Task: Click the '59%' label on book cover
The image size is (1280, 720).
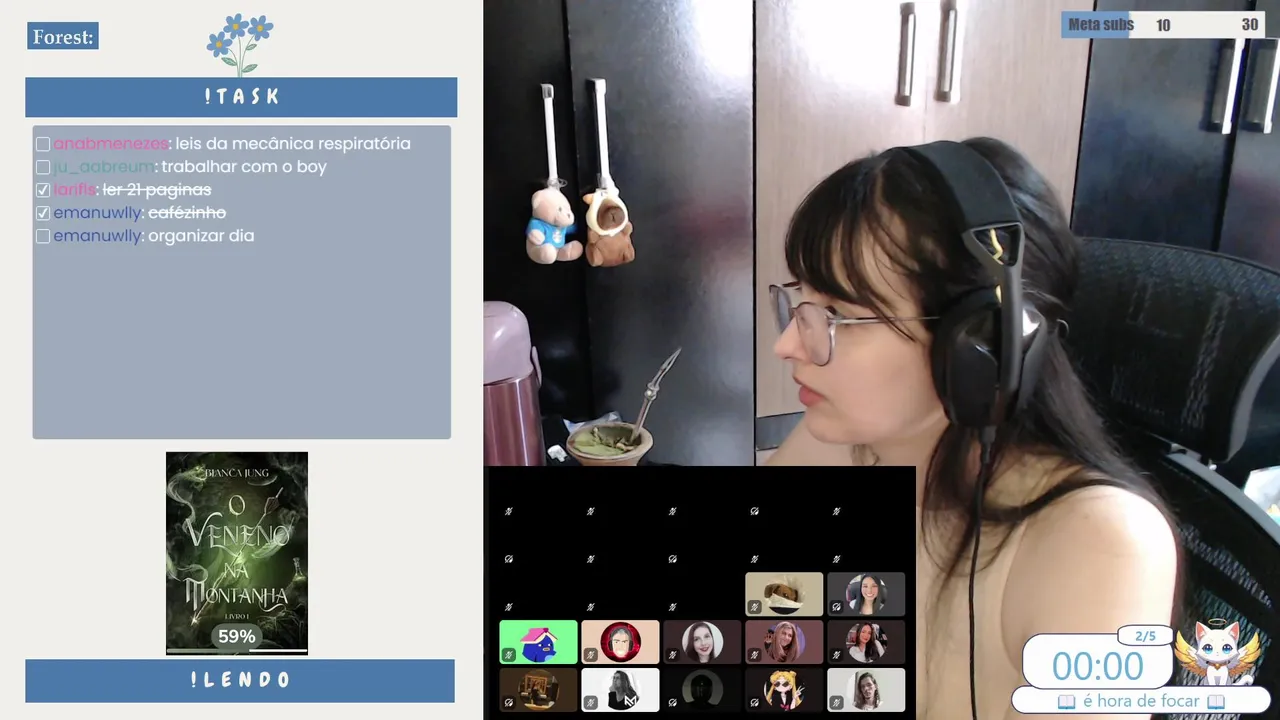Action: pos(237,636)
